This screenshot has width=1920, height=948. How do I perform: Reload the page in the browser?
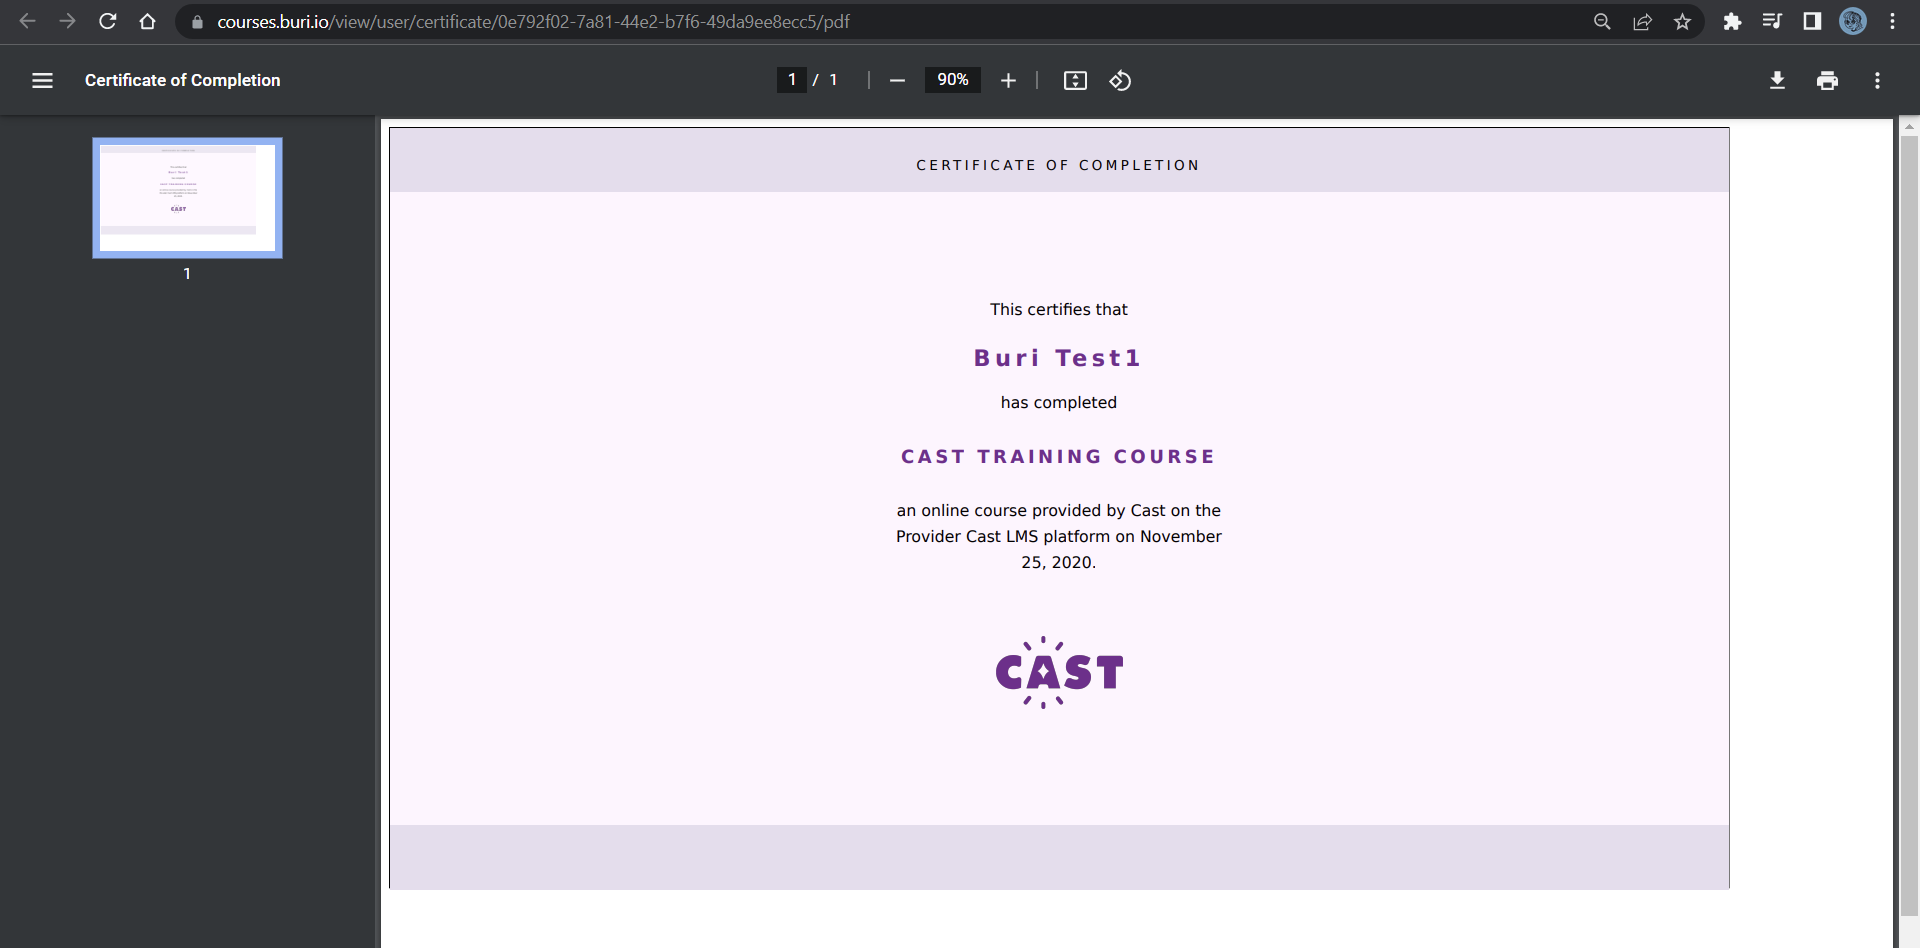click(x=108, y=22)
